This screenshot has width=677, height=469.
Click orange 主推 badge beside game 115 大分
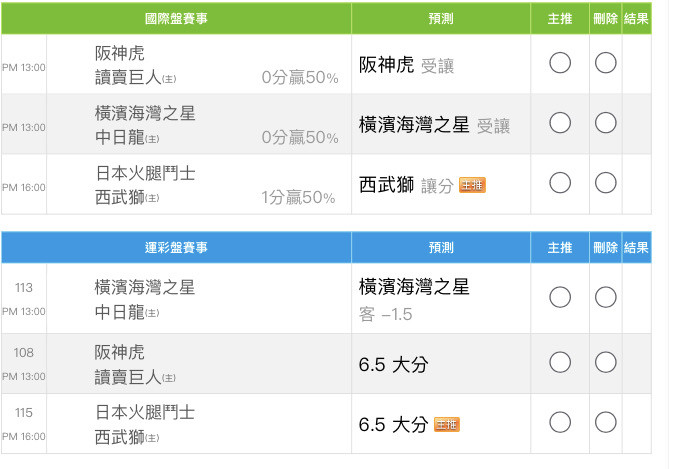click(446, 425)
